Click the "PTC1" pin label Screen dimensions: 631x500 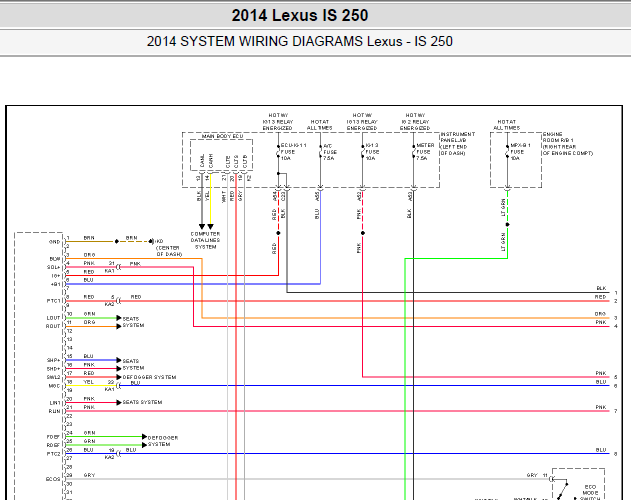(53, 301)
